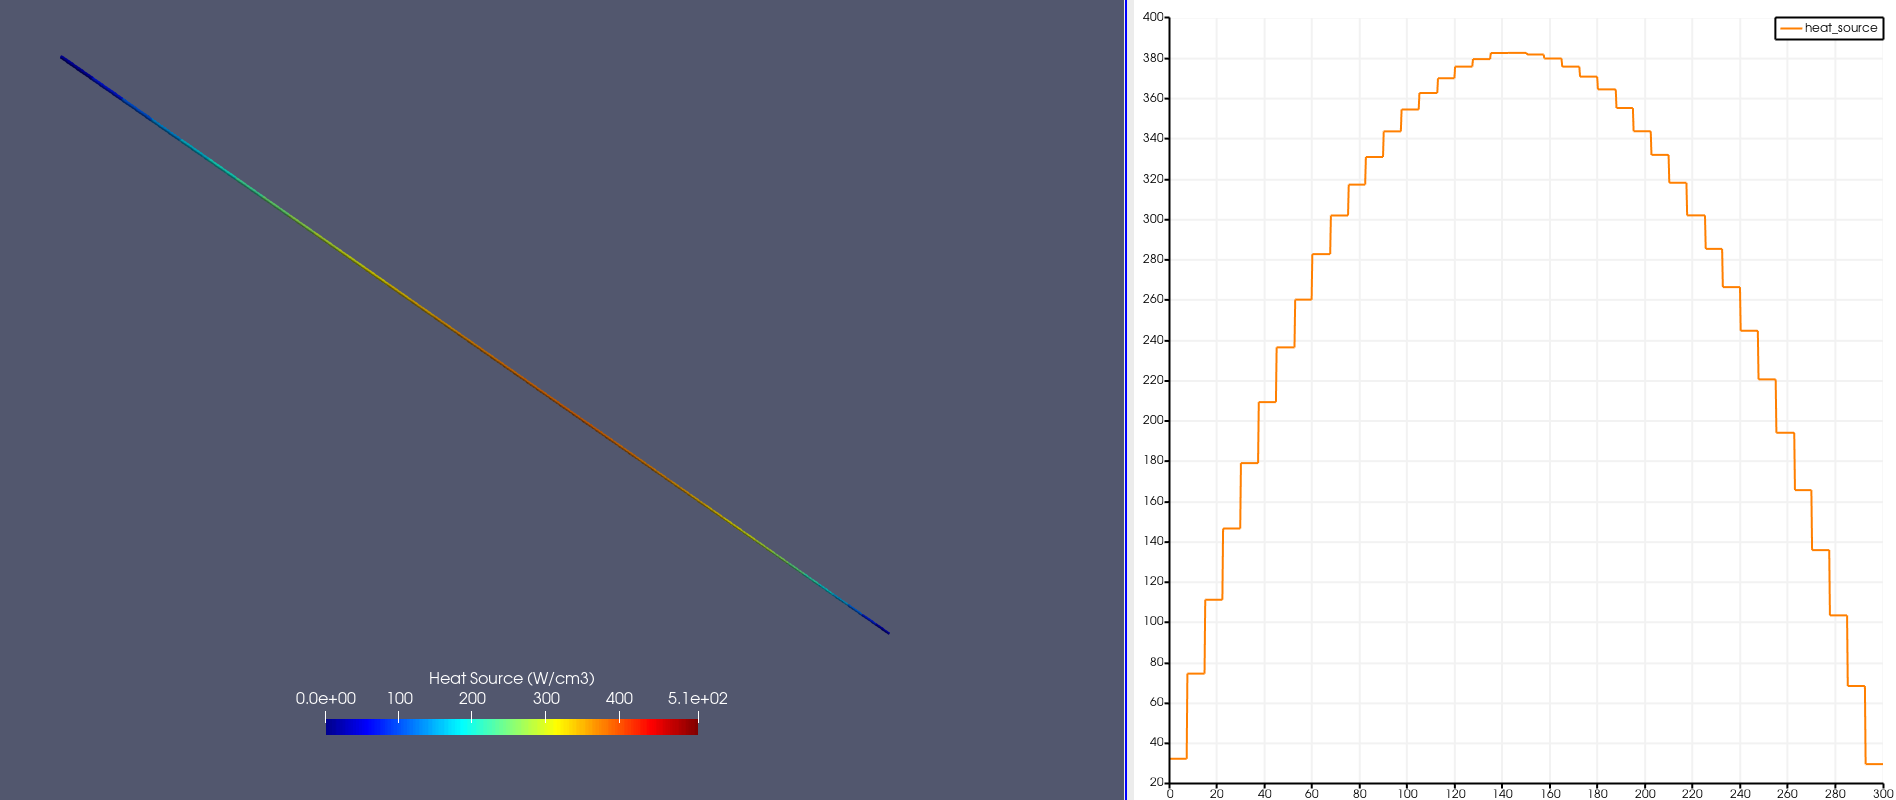Viewport: 1896px width, 800px height.
Task: Click the '300' color bar label
Action: click(546, 698)
